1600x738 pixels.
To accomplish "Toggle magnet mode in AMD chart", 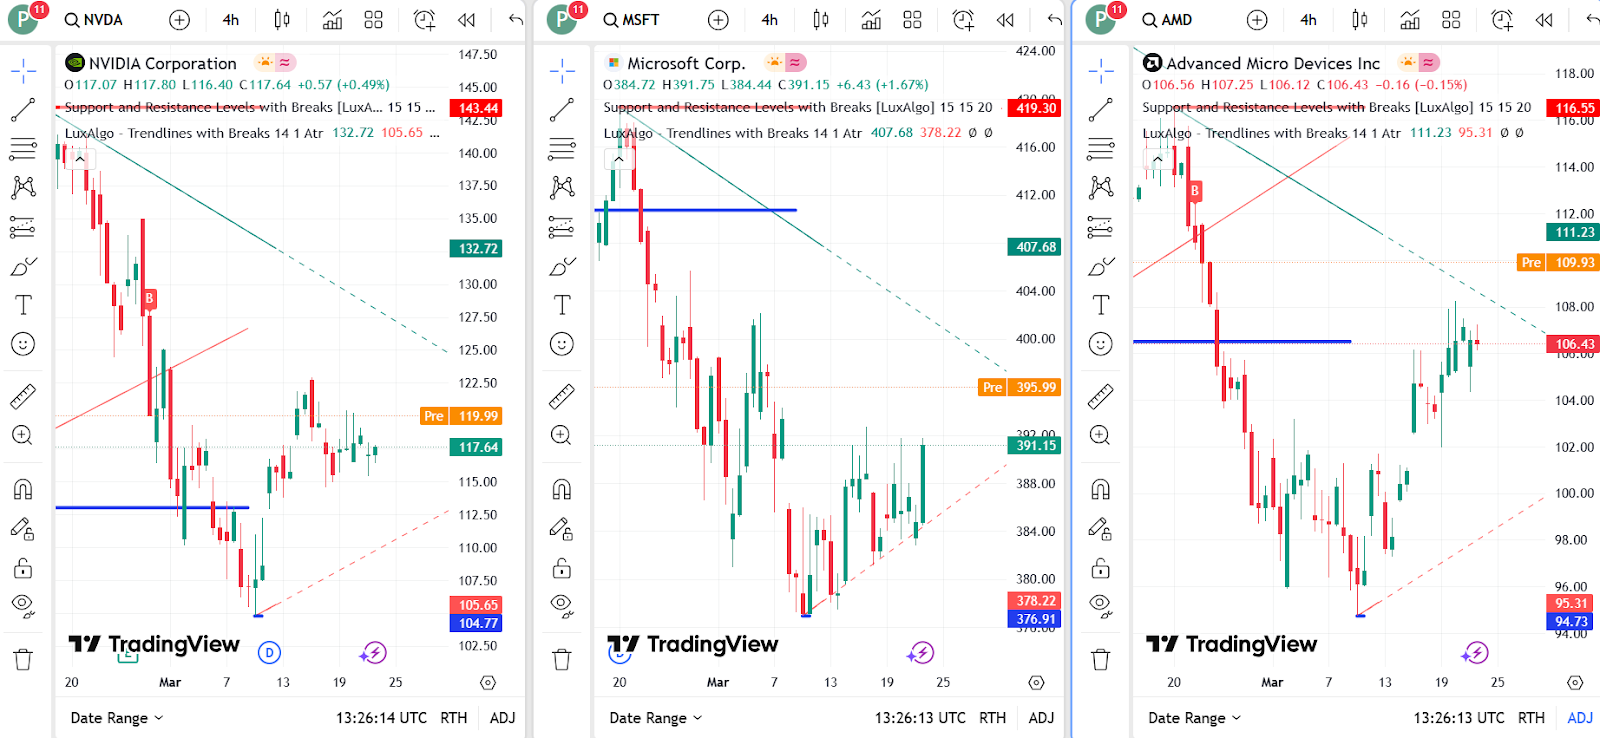I will (1100, 489).
